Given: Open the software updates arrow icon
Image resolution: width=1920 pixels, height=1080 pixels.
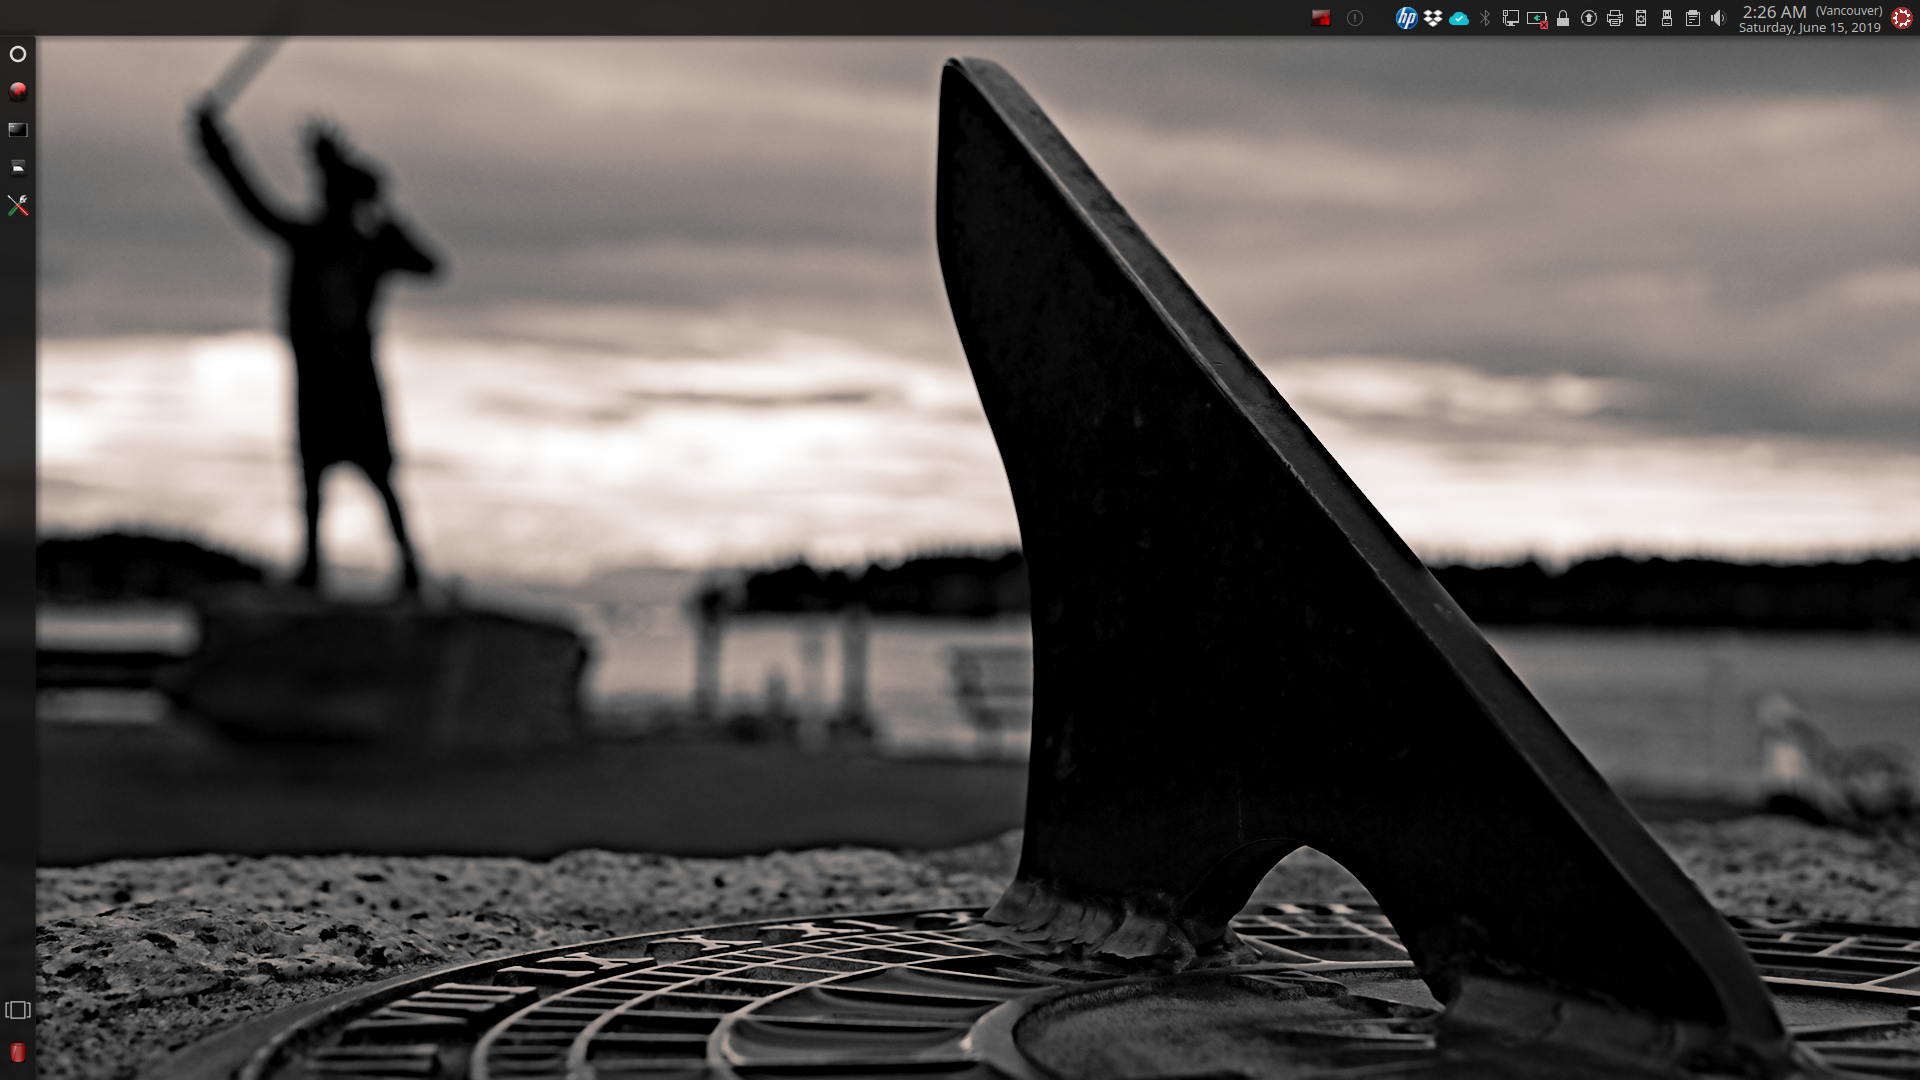Looking at the screenshot, I should pyautogui.click(x=1589, y=18).
